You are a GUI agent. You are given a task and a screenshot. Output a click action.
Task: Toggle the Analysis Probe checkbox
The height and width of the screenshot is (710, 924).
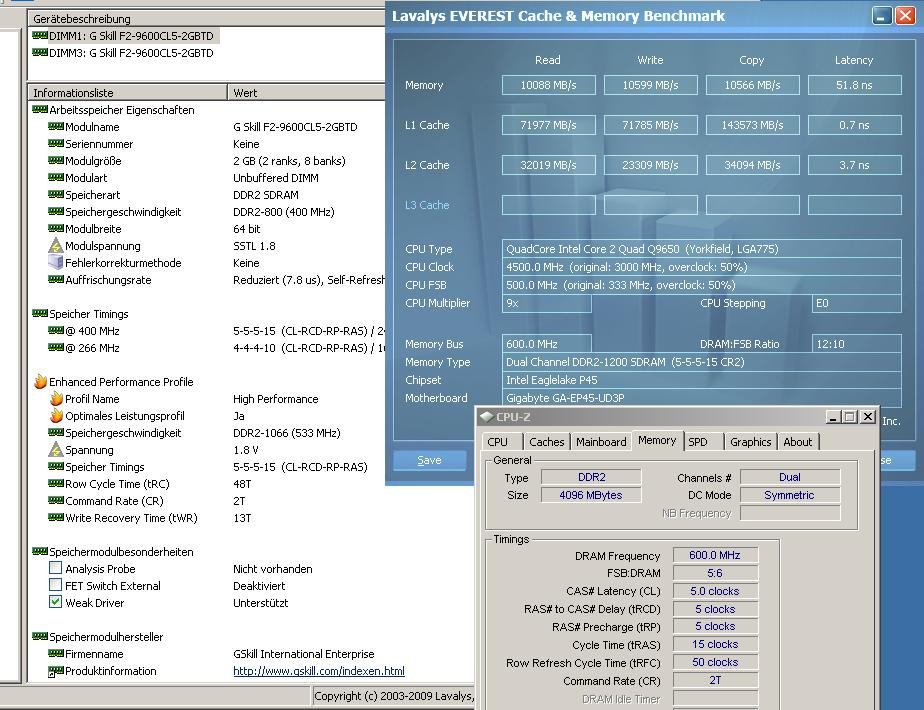(55, 568)
